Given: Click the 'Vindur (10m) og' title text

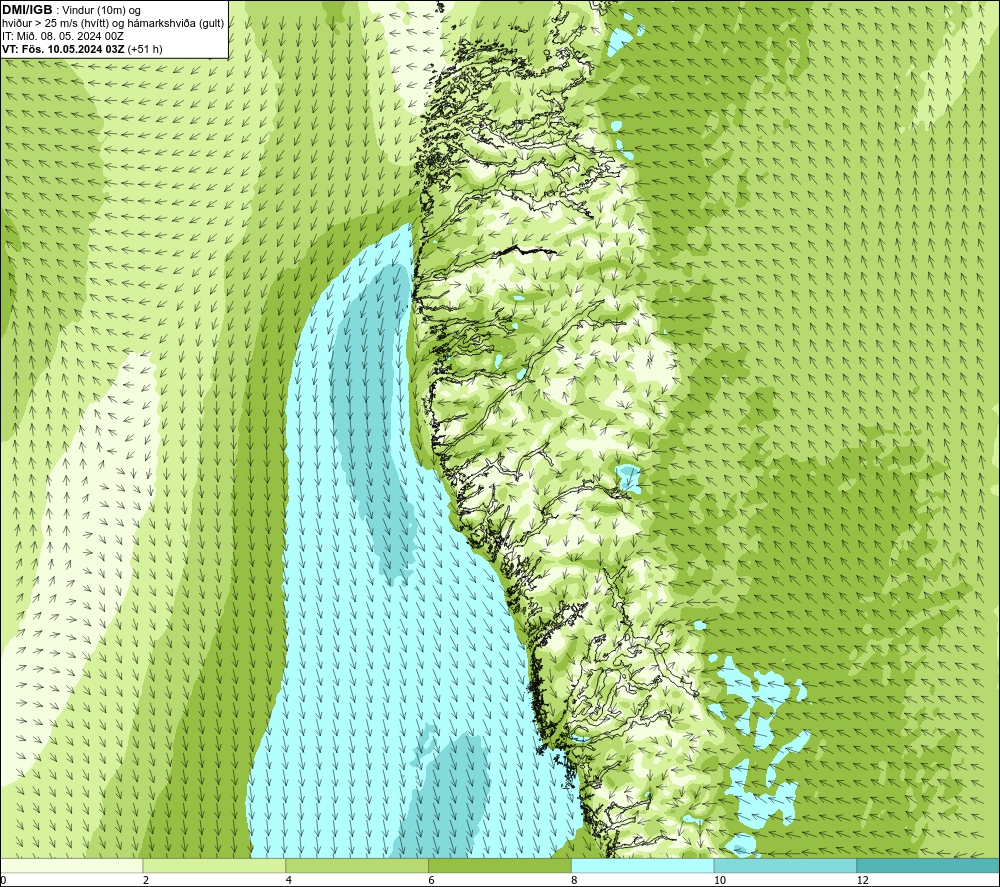Looking at the screenshot, I should (101, 11).
